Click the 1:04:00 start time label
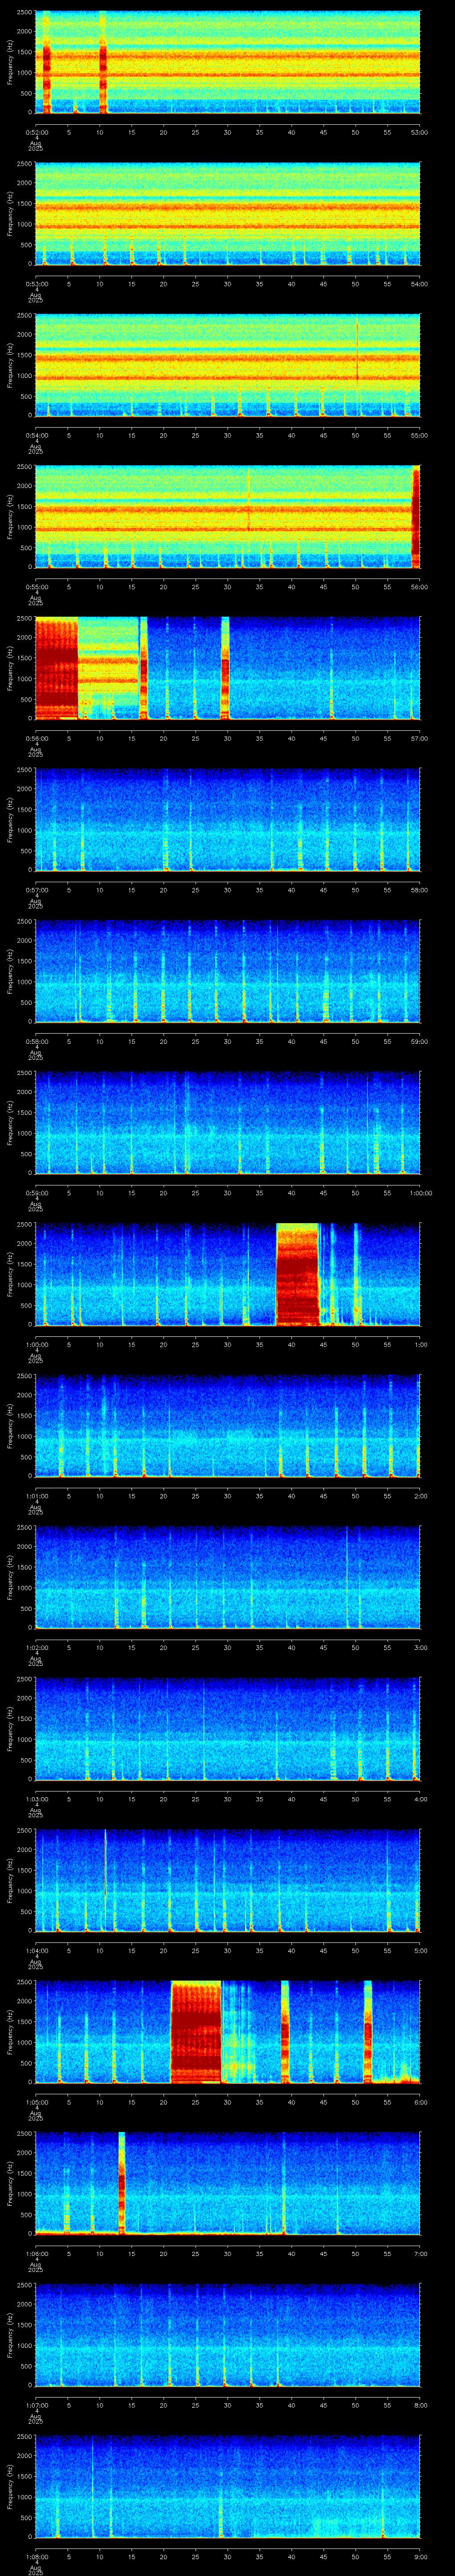The width and height of the screenshot is (455, 2576). click(x=36, y=1950)
